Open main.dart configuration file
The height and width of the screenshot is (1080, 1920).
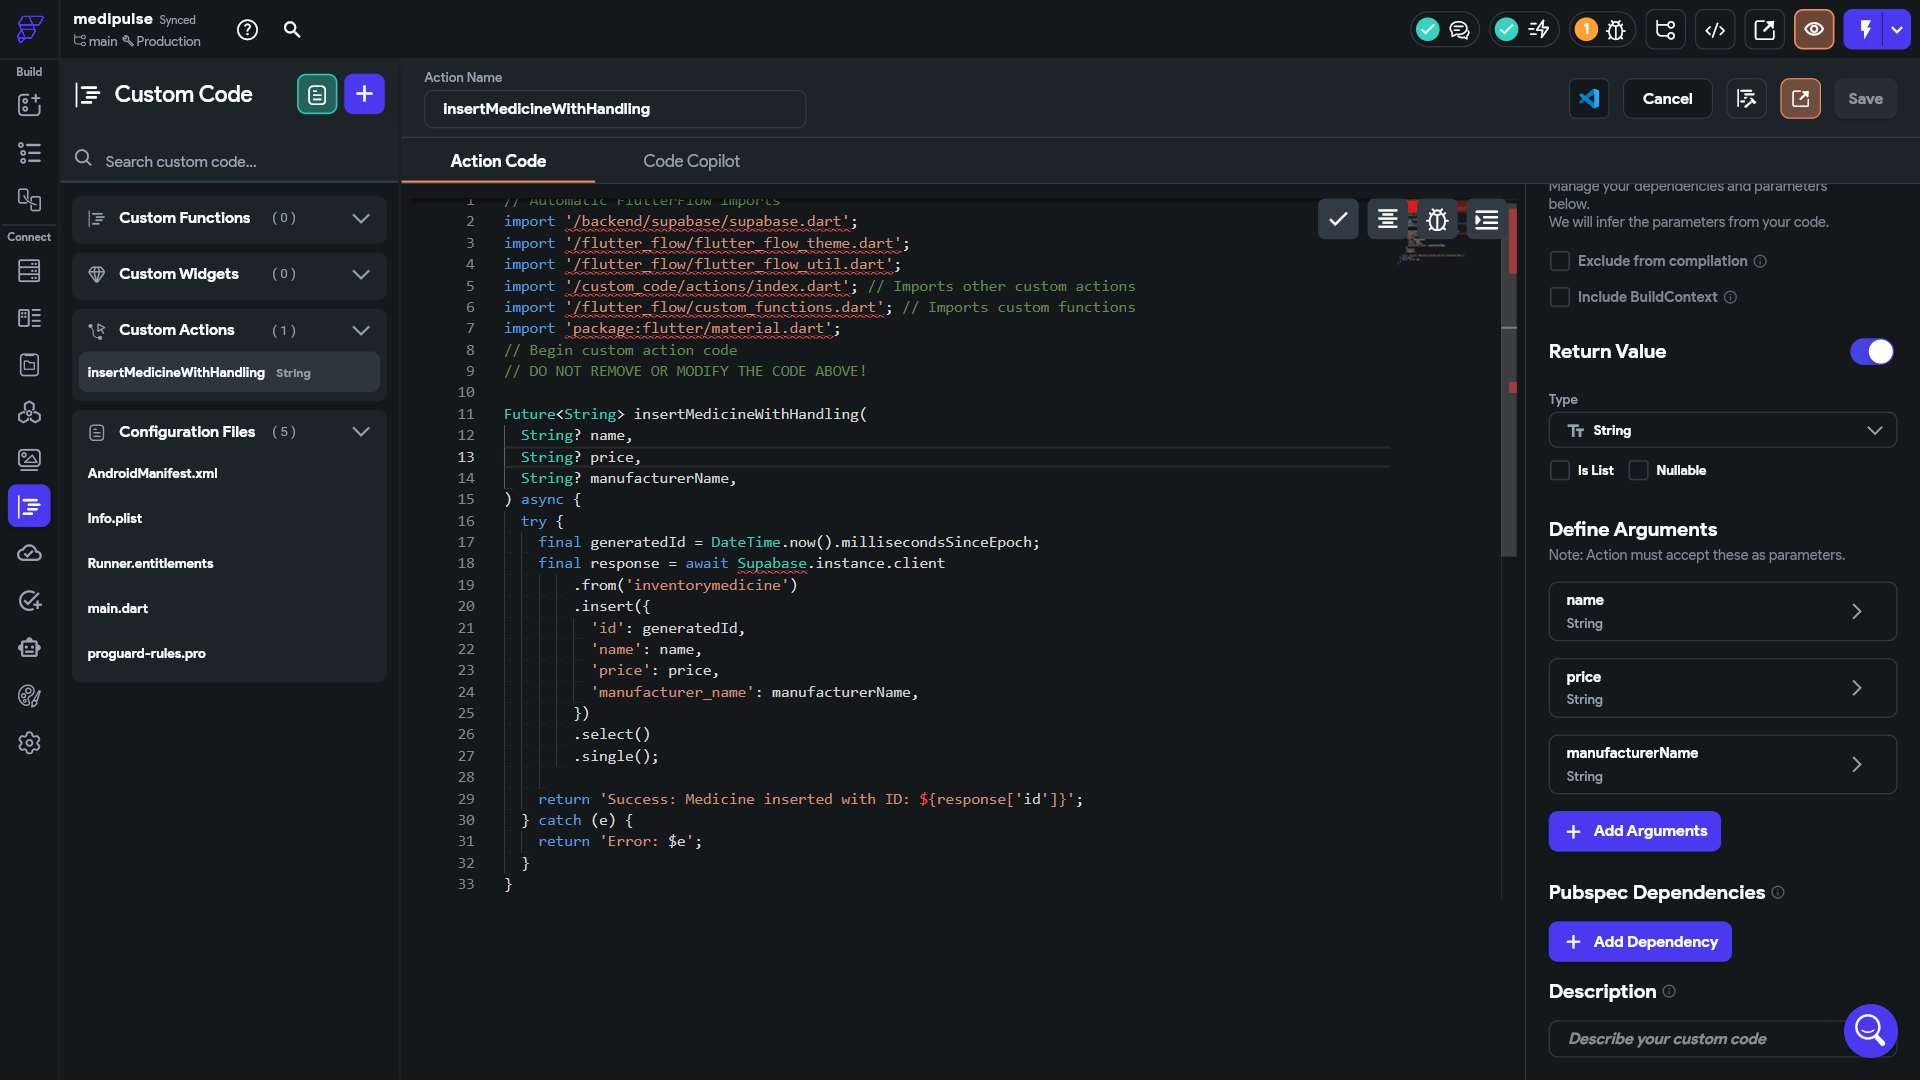[118, 608]
